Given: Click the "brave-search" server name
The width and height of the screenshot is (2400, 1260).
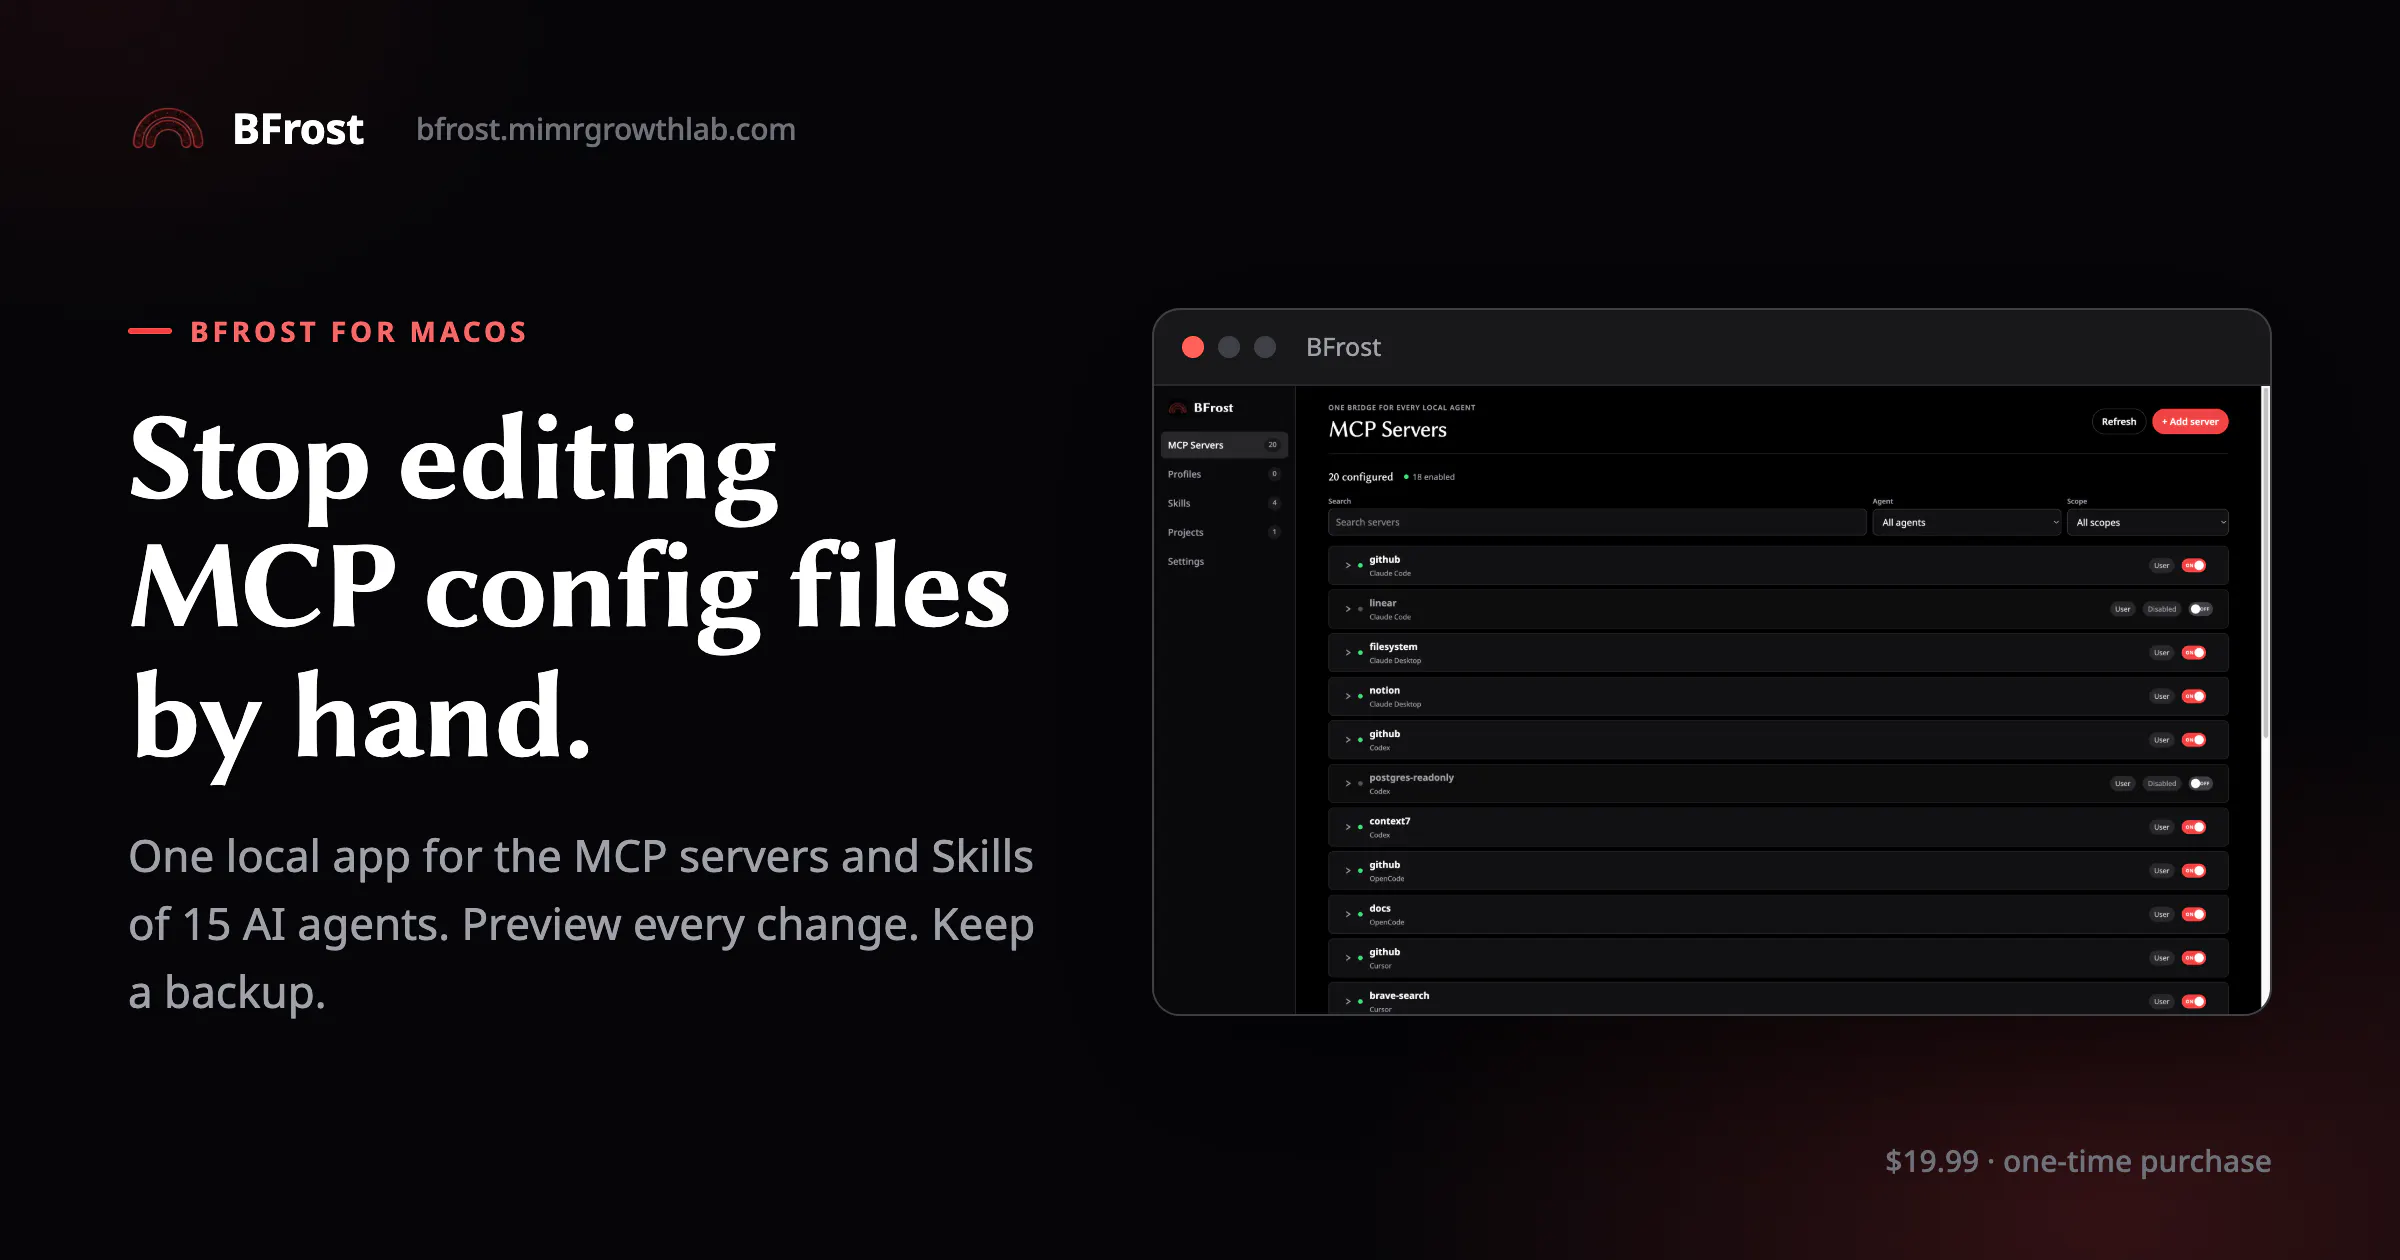Looking at the screenshot, I should pos(1399,996).
